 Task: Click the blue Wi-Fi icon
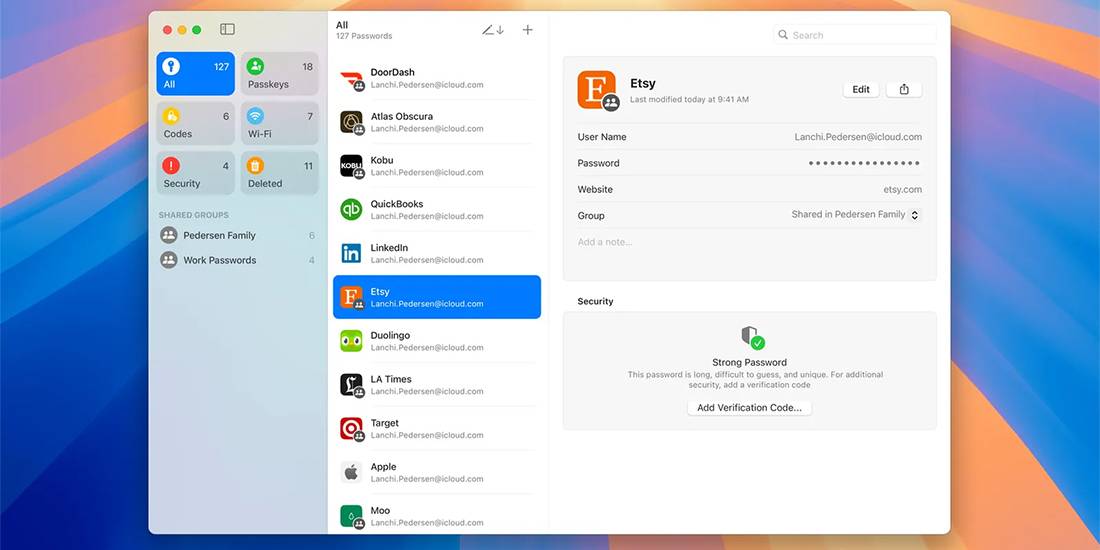pos(255,116)
